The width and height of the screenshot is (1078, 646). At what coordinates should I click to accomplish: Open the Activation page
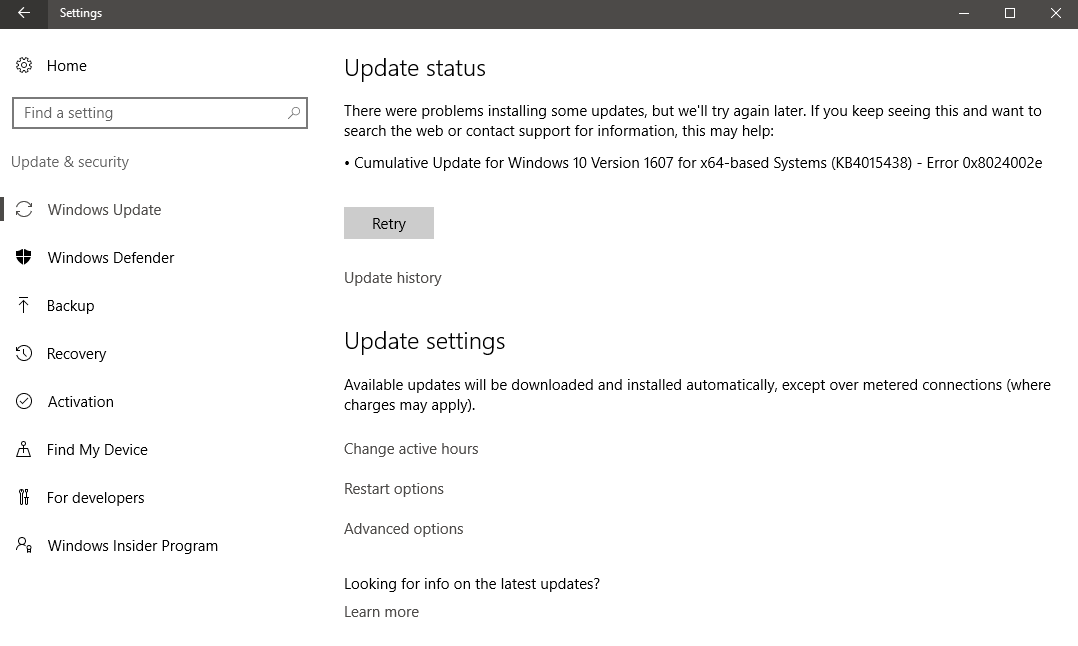point(80,402)
